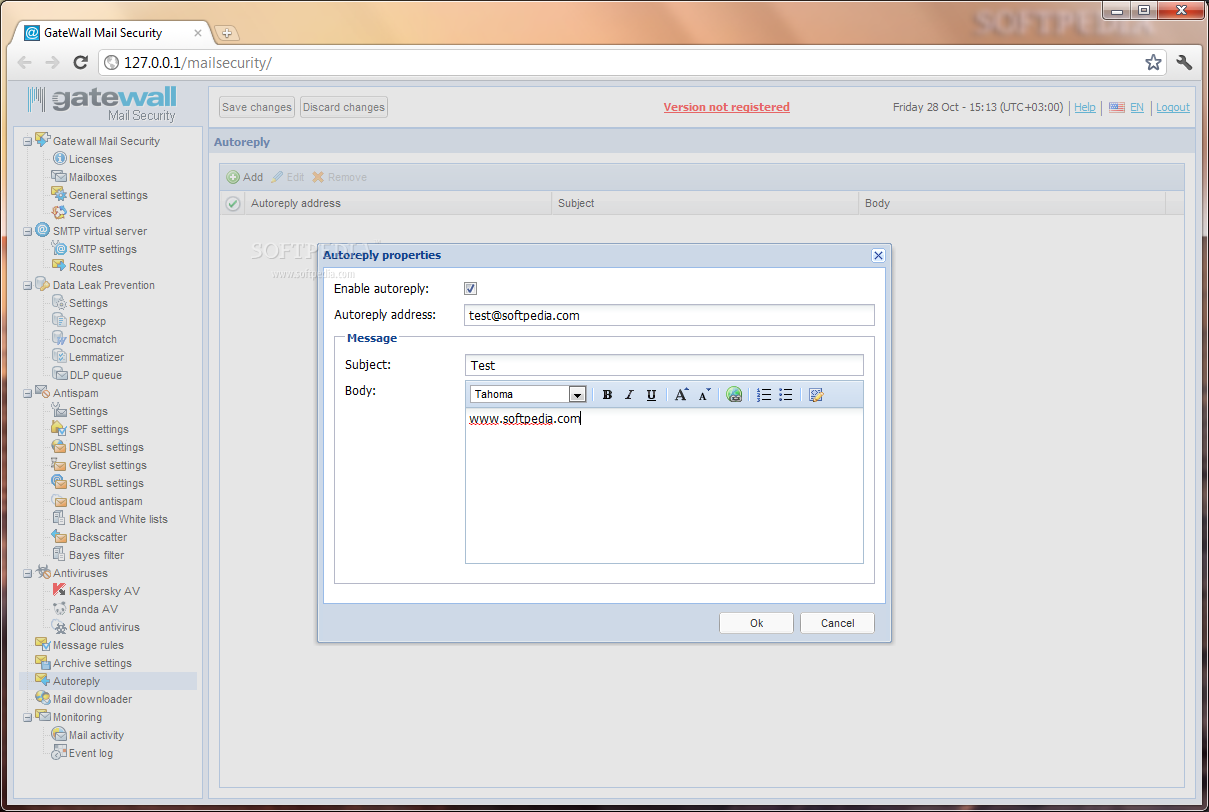The width and height of the screenshot is (1209, 812).
Task: Toggle underline formatting in body editor
Action: click(x=651, y=395)
